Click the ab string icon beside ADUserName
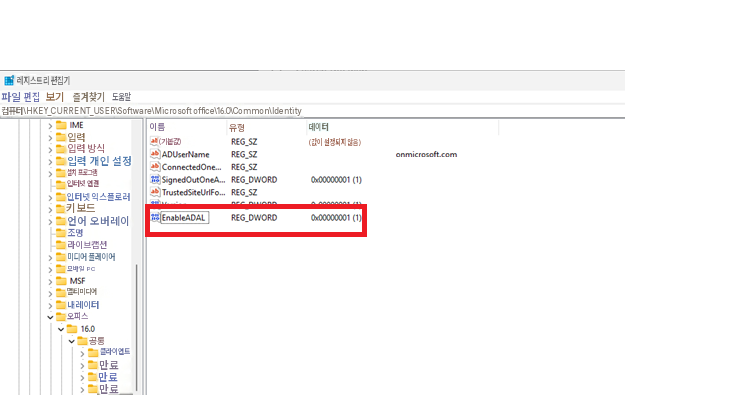This screenshot has height=395, width=750. 154,154
